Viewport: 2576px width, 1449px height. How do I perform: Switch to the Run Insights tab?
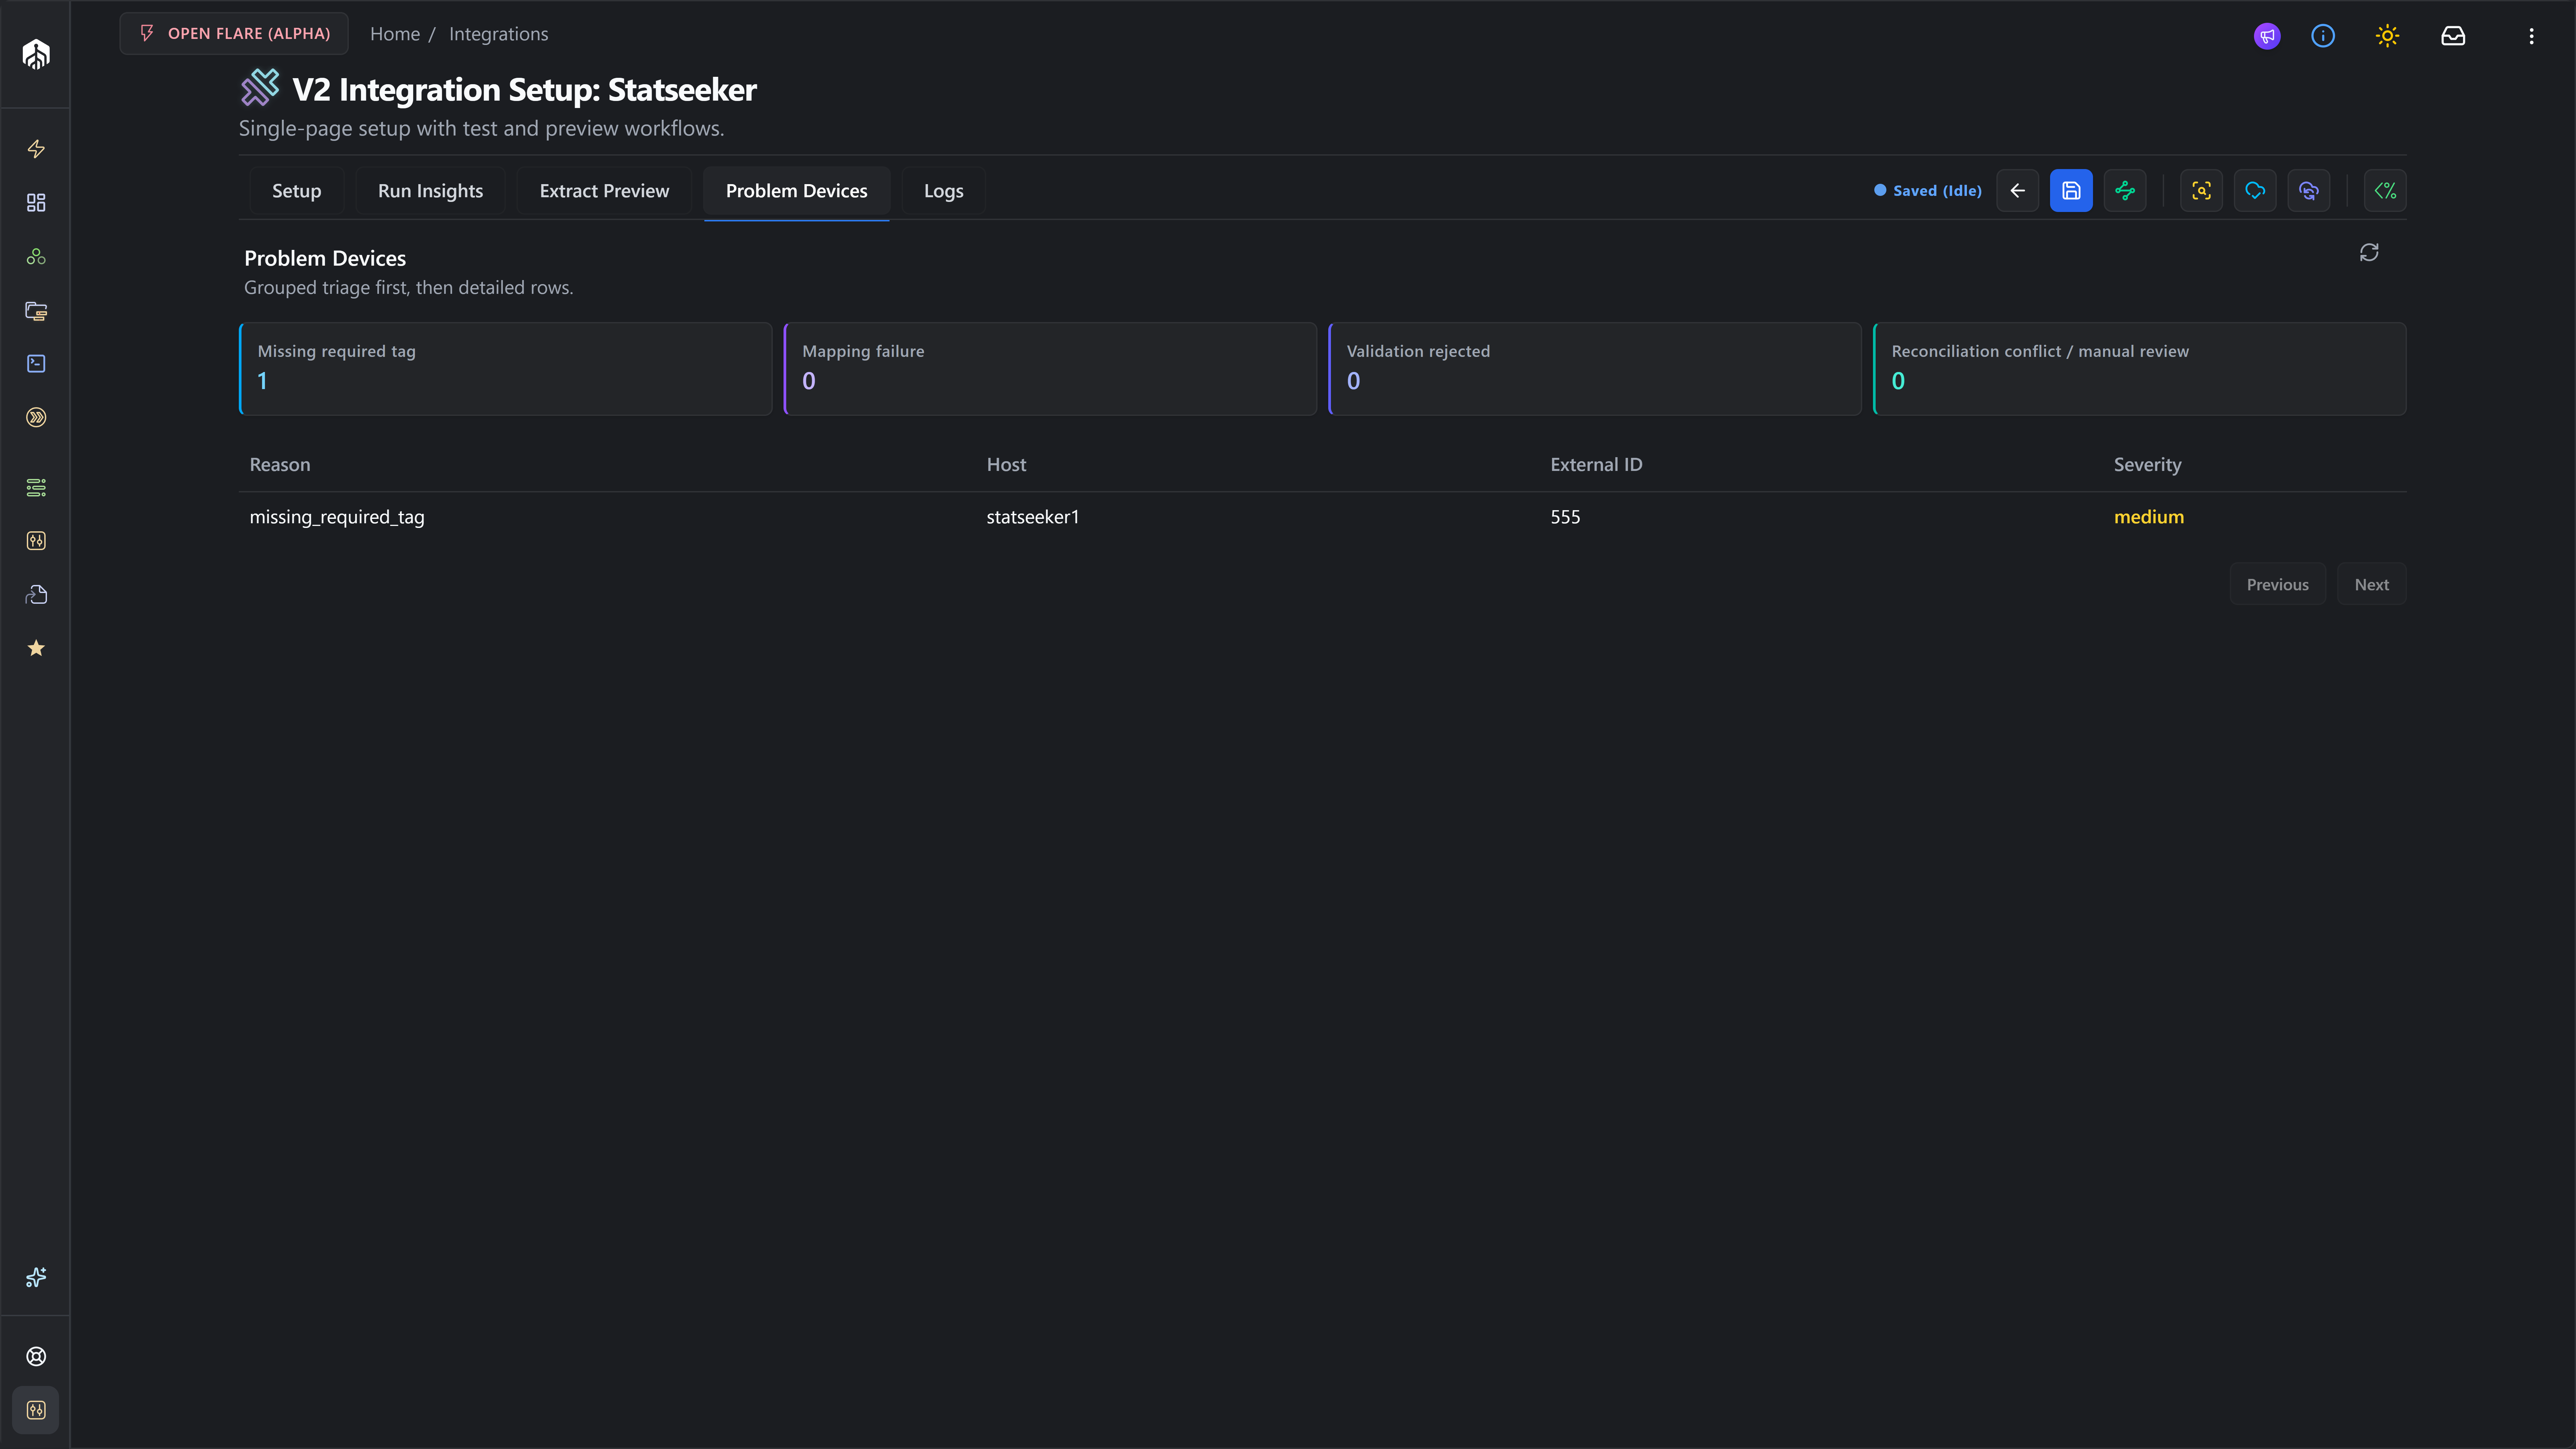point(430,190)
